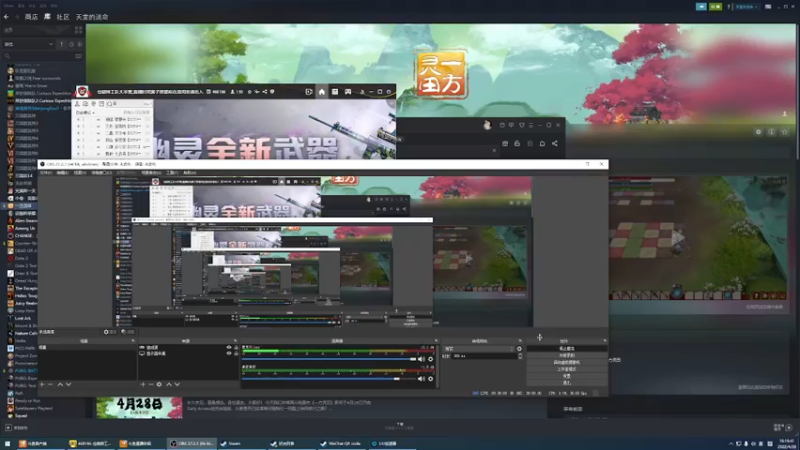Image resolution: width=800 pixels, height=450 pixels.
Task: Open the settings gear on the Steam game page
Action: (758, 132)
